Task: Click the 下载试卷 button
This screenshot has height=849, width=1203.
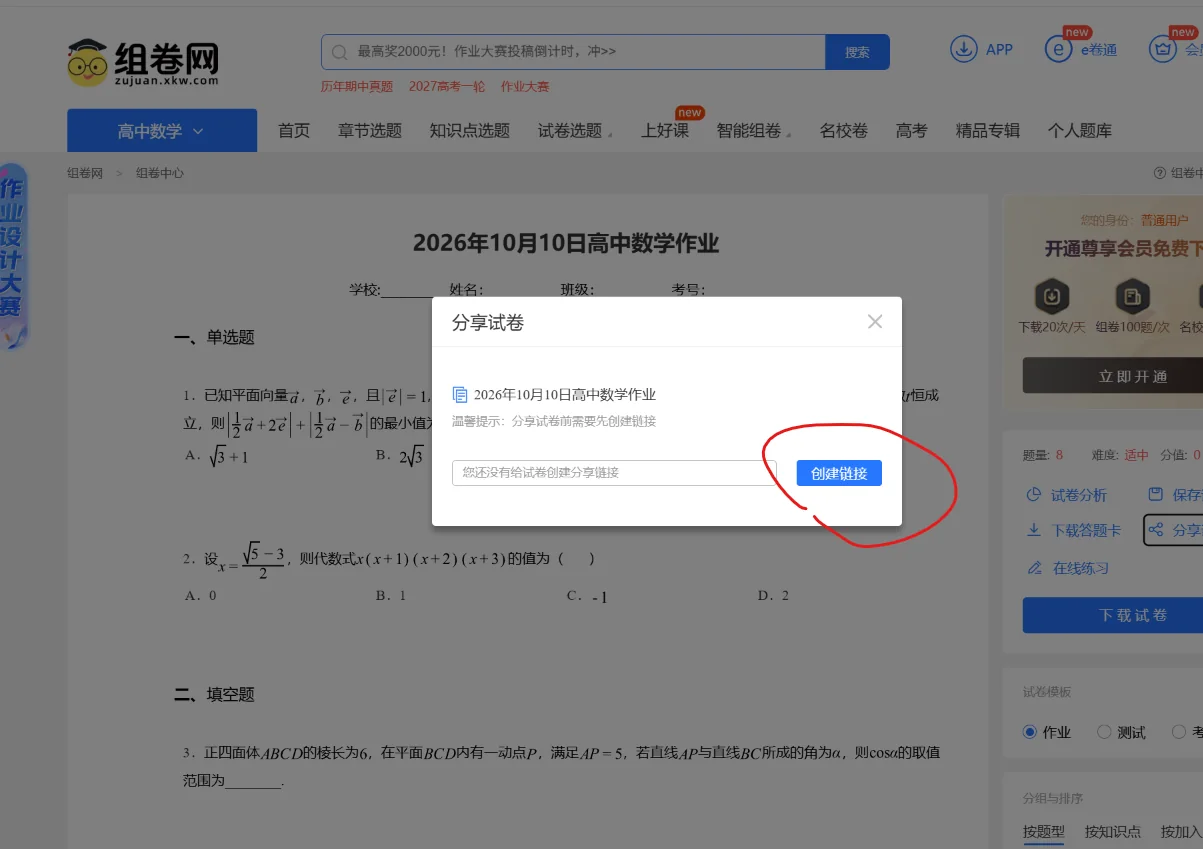Action: click(x=1113, y=615)
